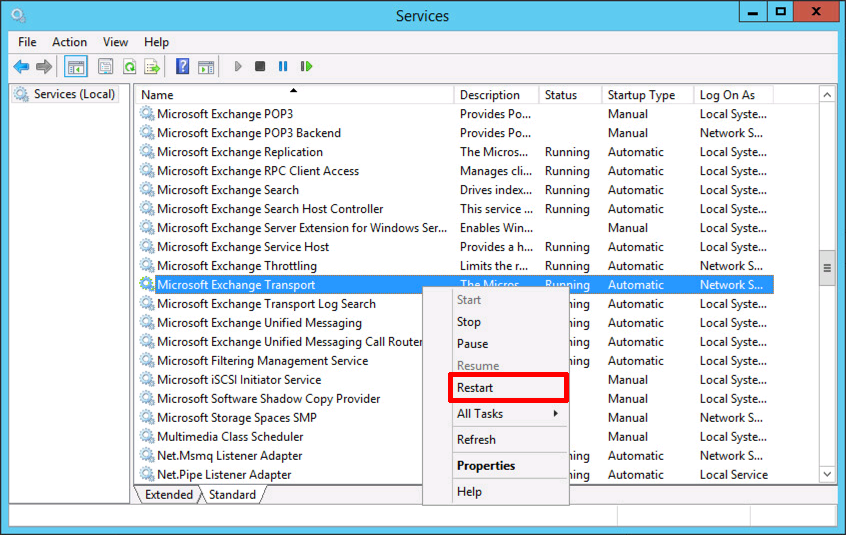Sort by the Description column header
Image resolution: width=846 pixels, height=535 pixels.
click(x=496, y=94)
